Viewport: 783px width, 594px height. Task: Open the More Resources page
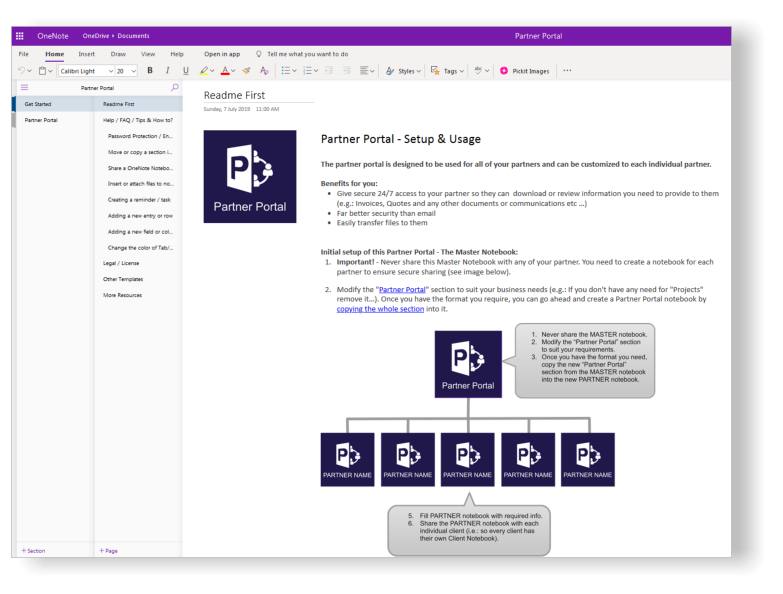(138, 295)
